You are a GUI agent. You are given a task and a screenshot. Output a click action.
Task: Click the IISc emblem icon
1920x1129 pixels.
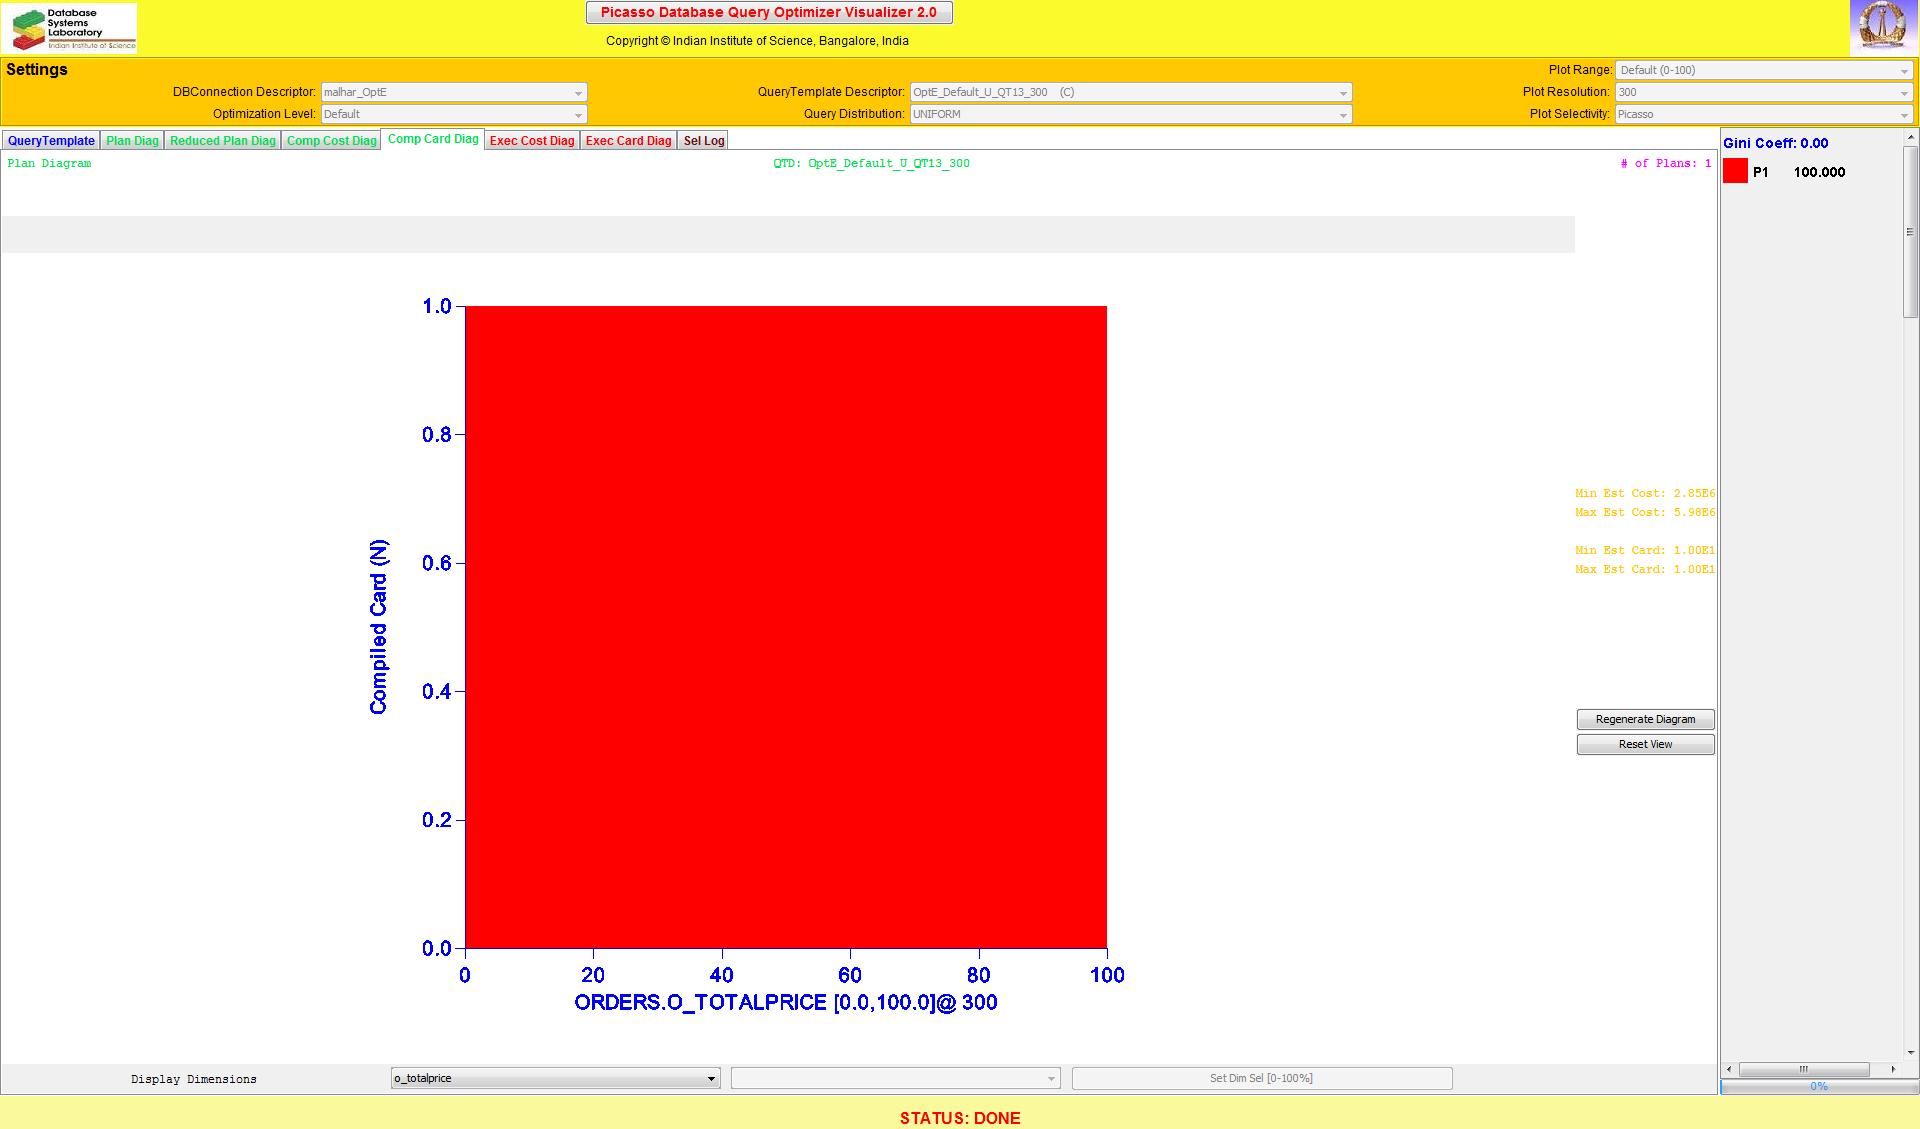click(x=1883, y=27)
